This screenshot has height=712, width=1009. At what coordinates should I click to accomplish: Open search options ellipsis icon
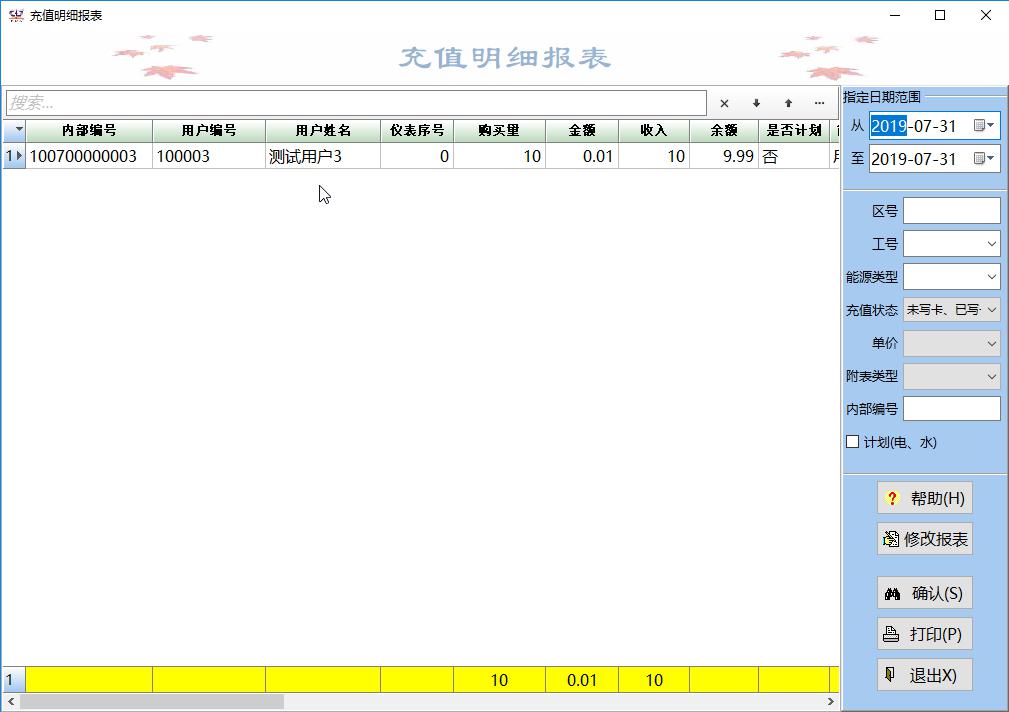point(820,103)
